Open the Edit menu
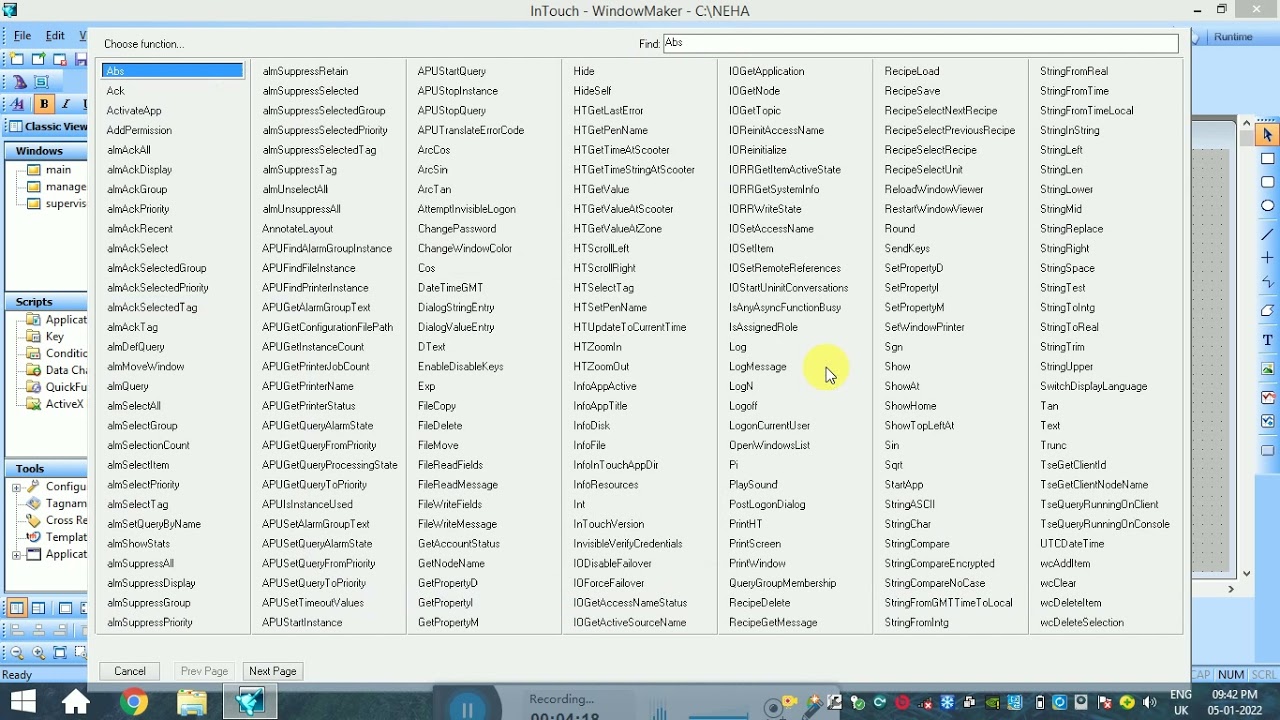Image resolution: width=1280 pixels, height=720 pixels. 55,36
